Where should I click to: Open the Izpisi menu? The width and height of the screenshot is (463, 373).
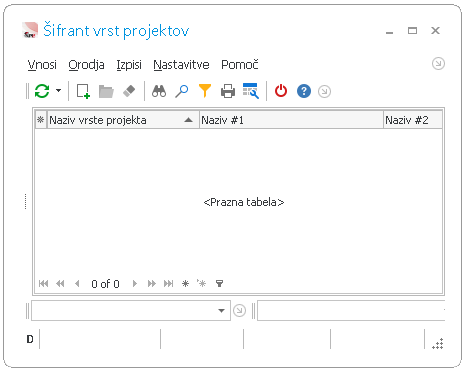129,64
